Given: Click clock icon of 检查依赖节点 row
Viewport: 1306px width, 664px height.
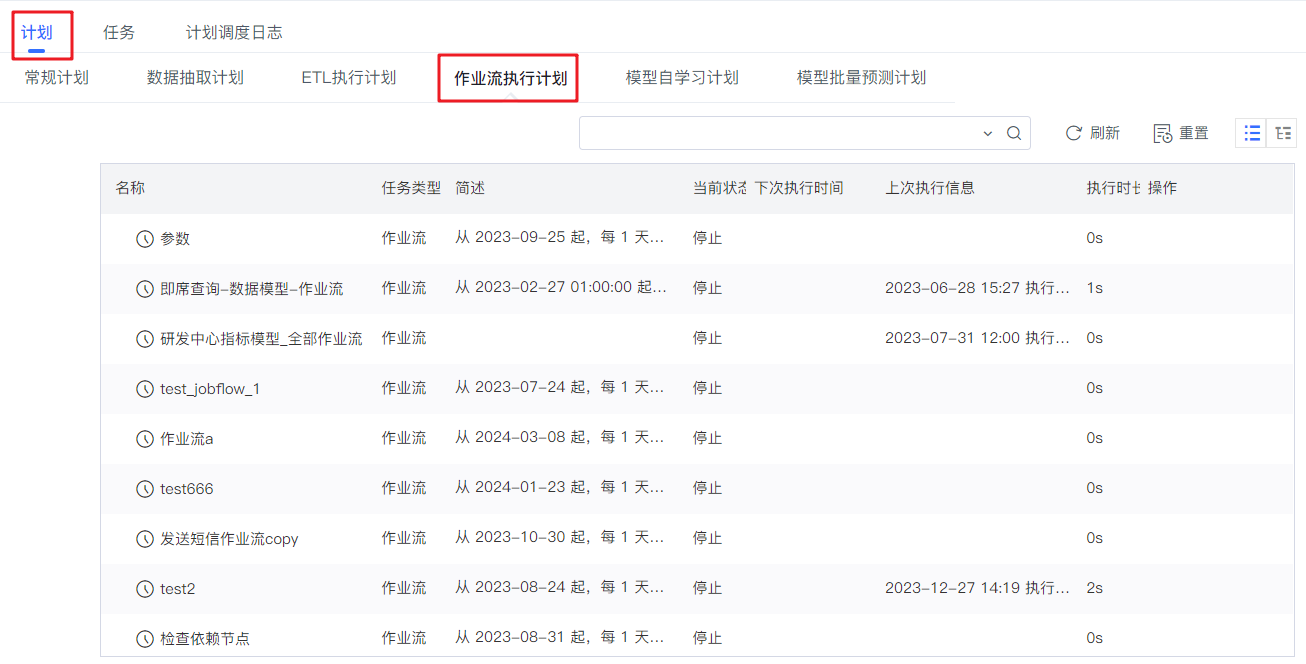Looking at the screenshot, I should coord(145,638).
